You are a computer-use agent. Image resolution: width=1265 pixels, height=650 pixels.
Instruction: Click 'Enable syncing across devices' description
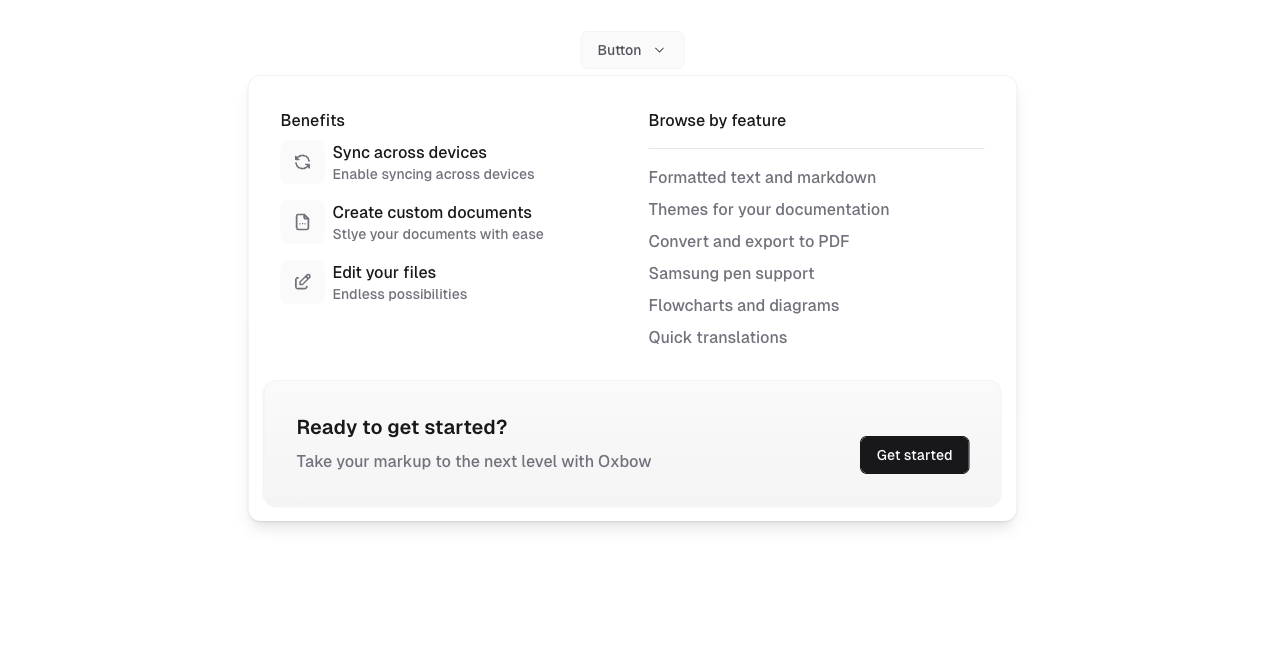pos(433,174)
